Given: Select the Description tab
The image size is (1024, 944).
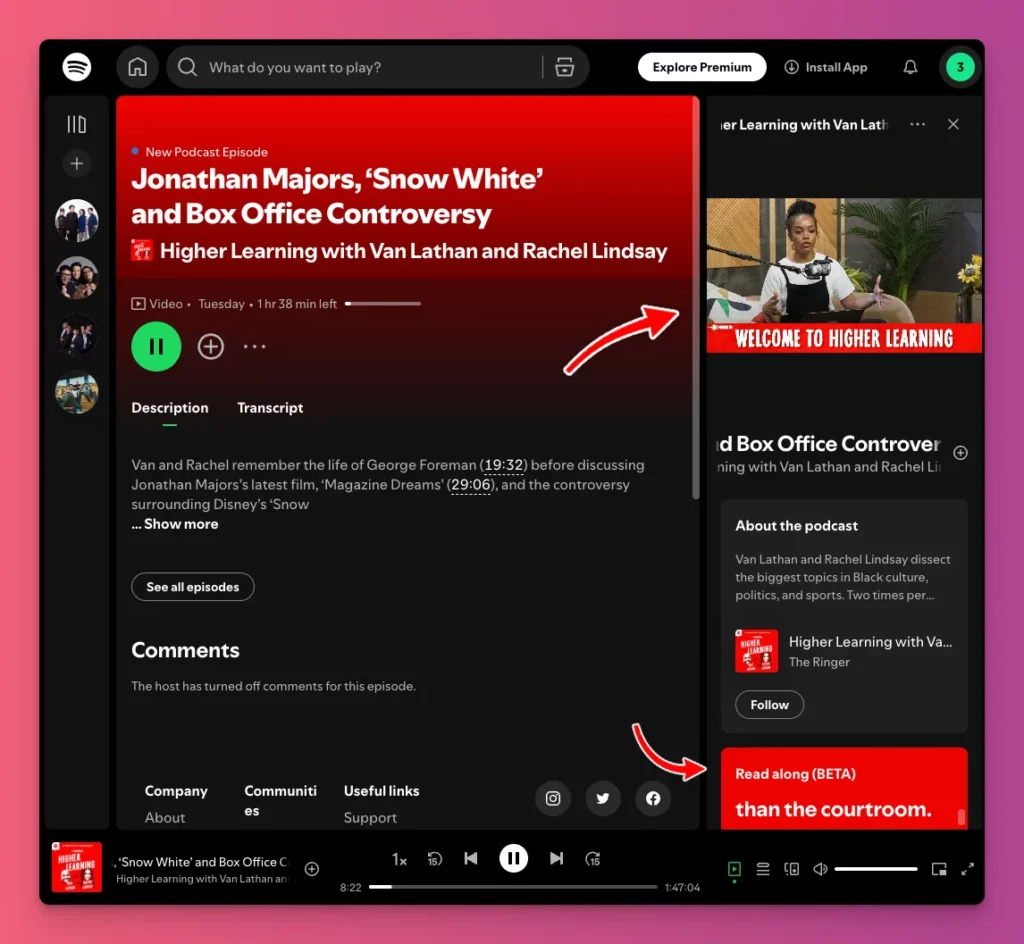Looking at the screenshot, I should [169, 407].
